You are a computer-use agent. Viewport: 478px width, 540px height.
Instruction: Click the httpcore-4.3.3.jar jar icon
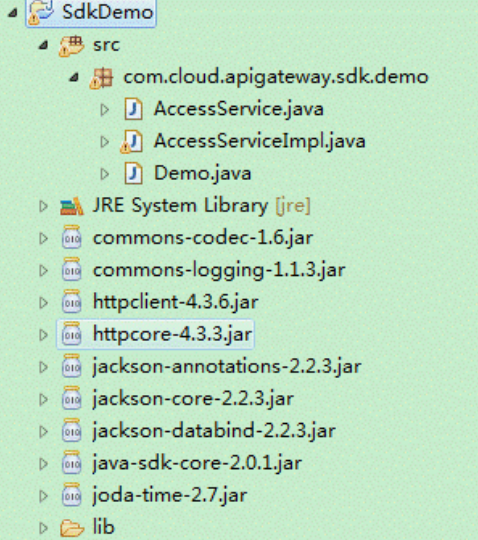(72, 334)
